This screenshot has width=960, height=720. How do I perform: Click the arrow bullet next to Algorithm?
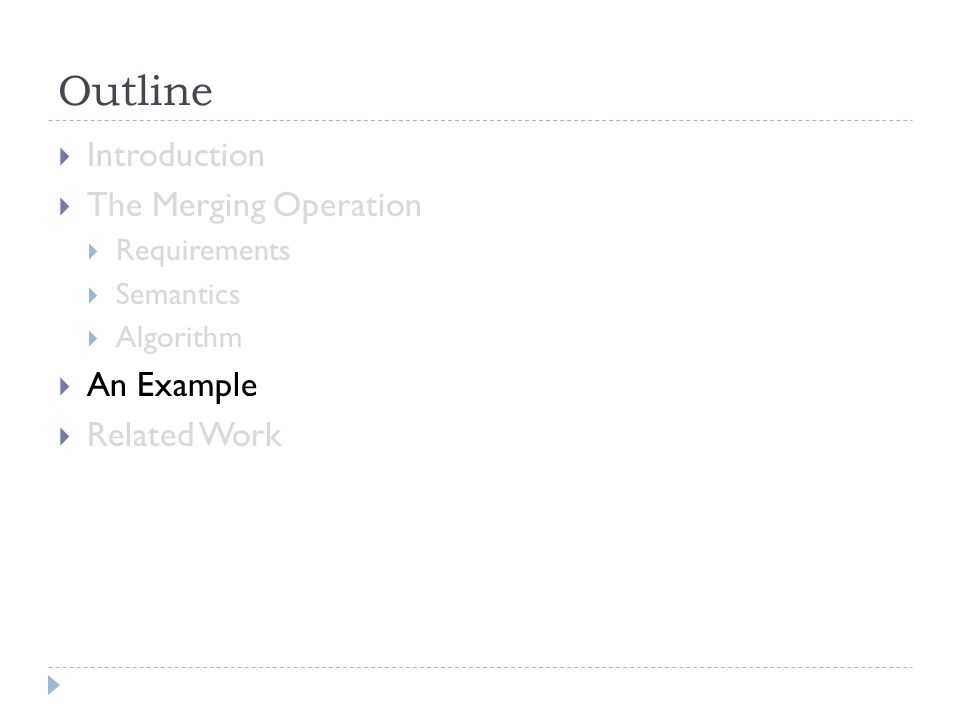93,339
